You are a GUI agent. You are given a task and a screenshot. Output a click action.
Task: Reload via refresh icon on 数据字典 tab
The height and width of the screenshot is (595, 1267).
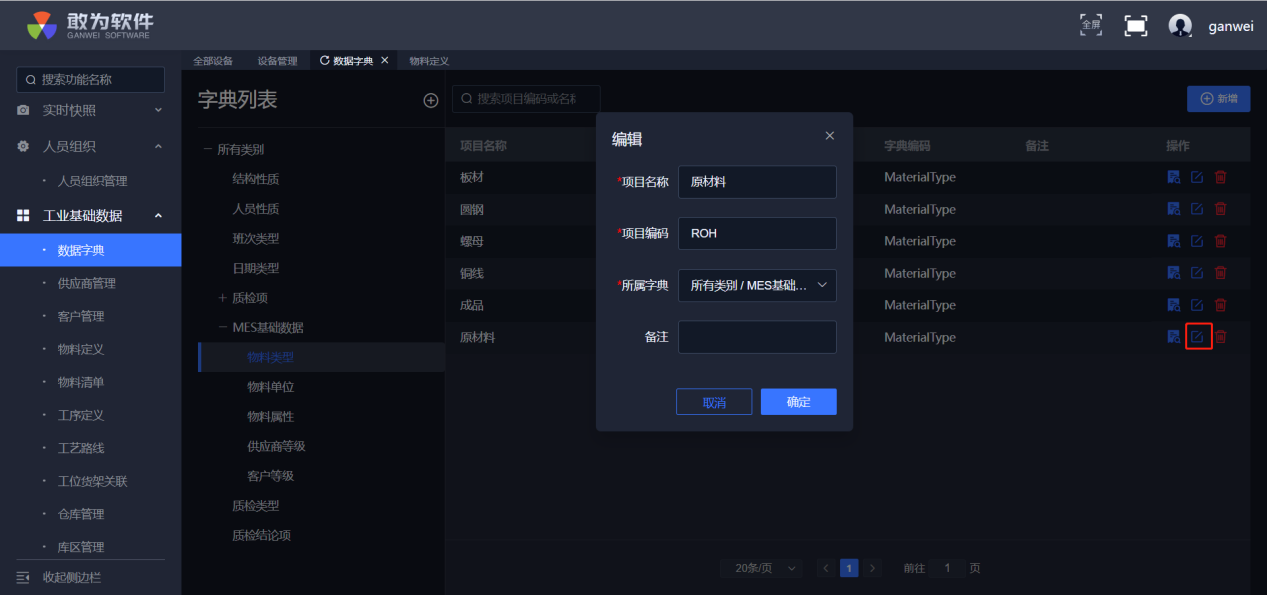[x=324, y=61]
